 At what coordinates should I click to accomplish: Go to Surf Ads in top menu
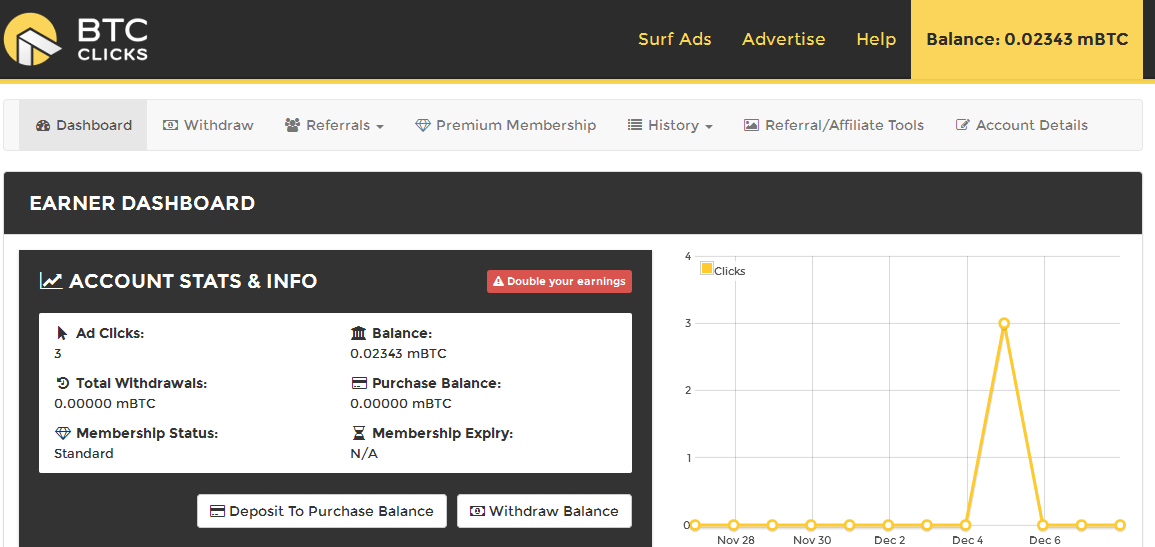point(675,39)
